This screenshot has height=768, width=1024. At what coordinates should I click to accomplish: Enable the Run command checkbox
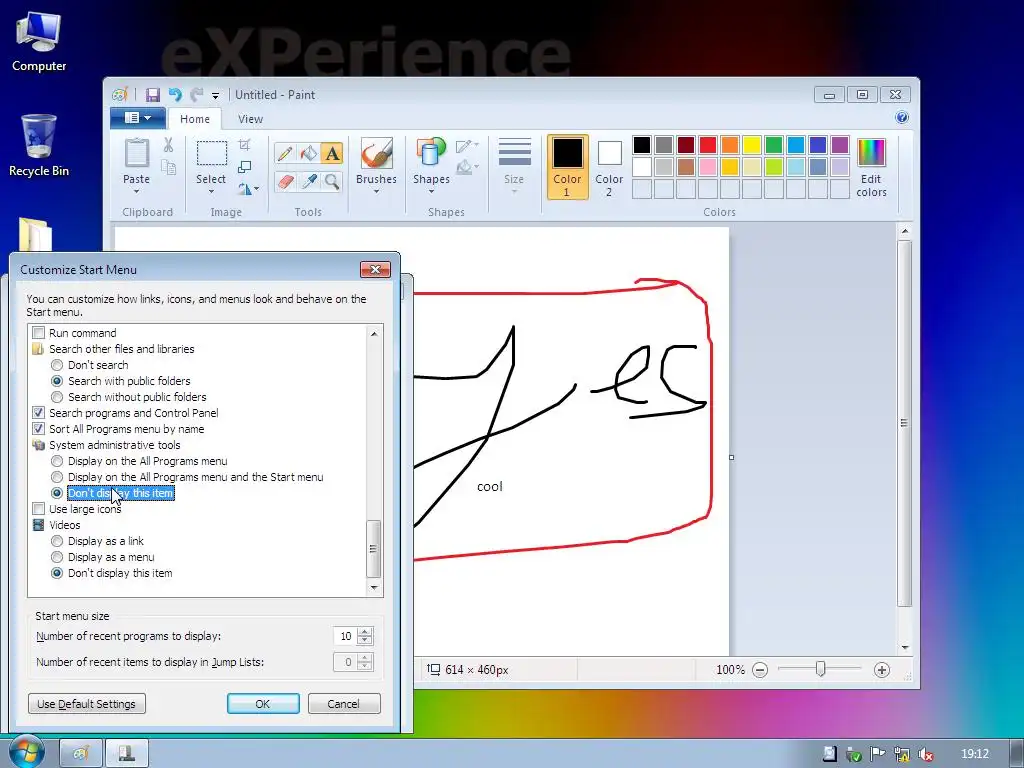coord(39,333)
